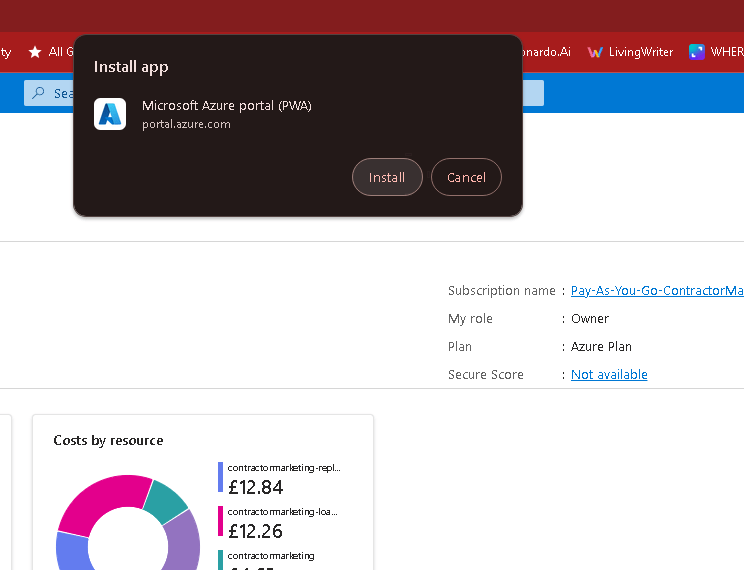Click the pink donut chart segment
This screenshot has width=744, height=570.
[x=104, y=503]
